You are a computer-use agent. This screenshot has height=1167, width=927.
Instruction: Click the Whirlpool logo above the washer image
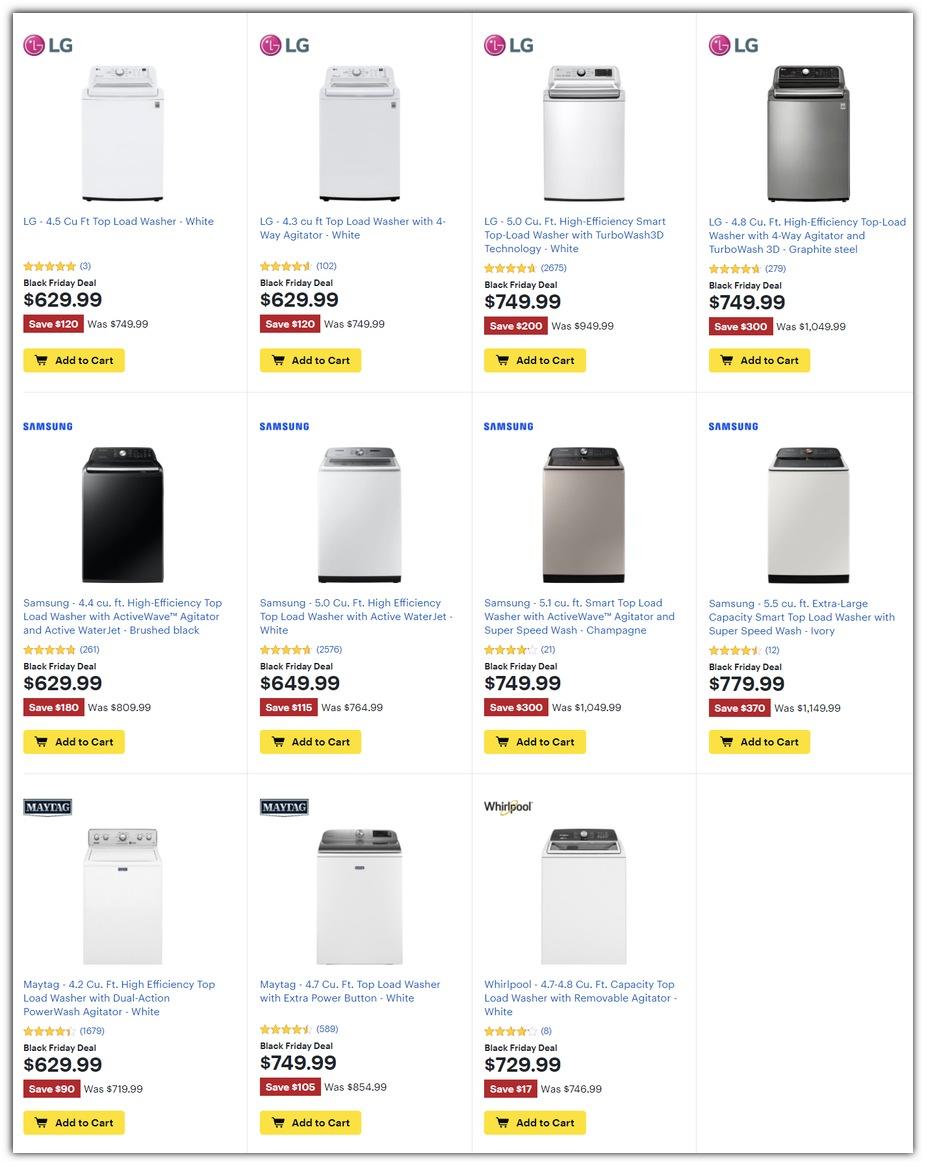coord(508,807)
